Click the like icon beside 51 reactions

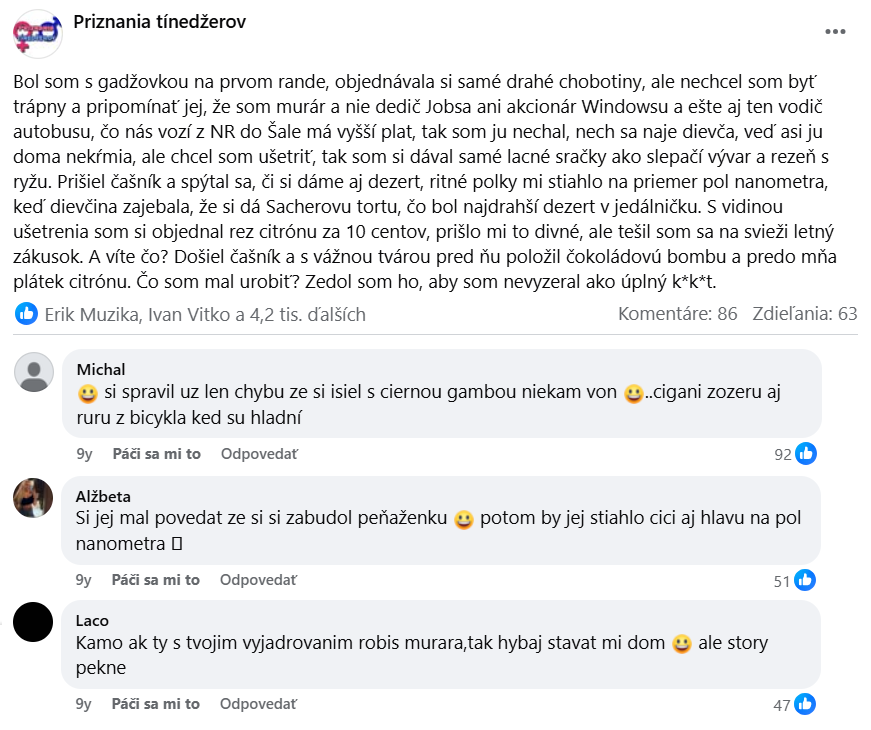click(x=806, y=580)
